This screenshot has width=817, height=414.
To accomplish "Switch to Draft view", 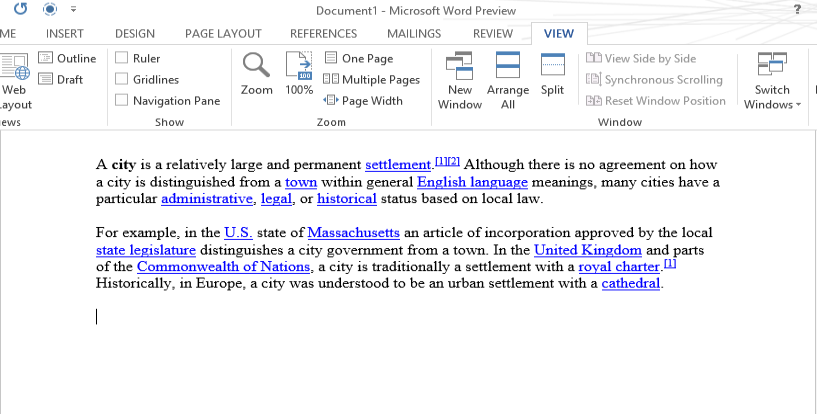I will 60,79.
